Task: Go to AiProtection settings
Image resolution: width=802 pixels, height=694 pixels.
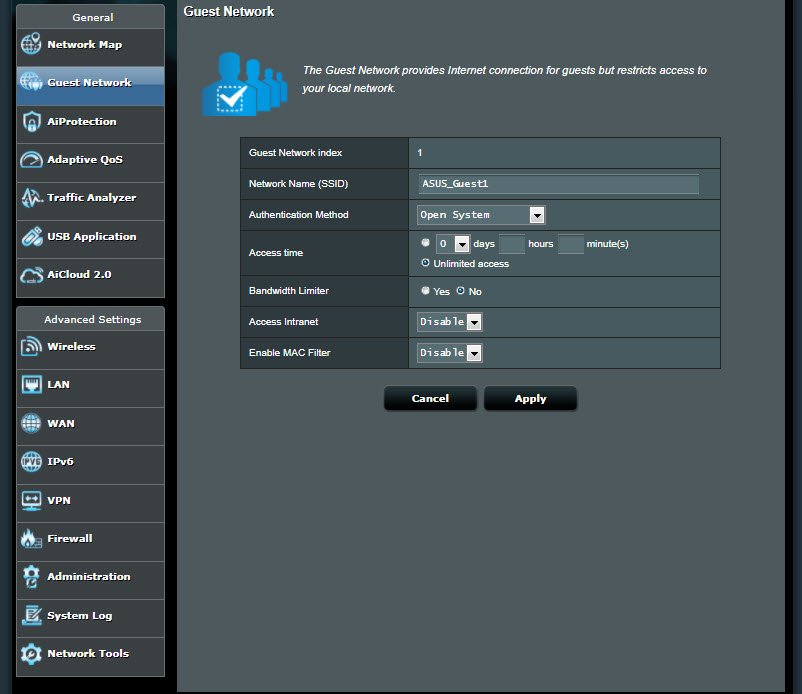Action: click(91, 122)
